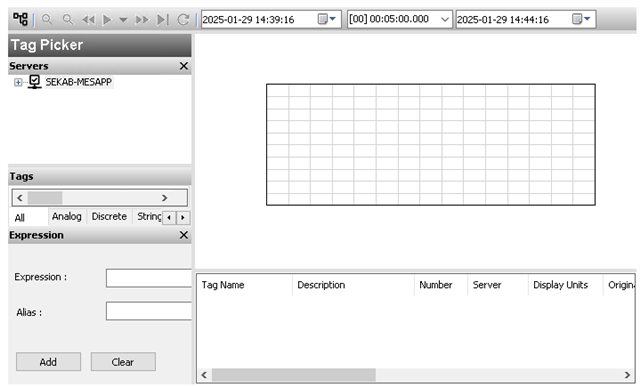Image resolution: width=640 pixels, height=387 pixels.
Task: Click the Display Units column header
Action: pyautogui.click(x=566, y=285)
